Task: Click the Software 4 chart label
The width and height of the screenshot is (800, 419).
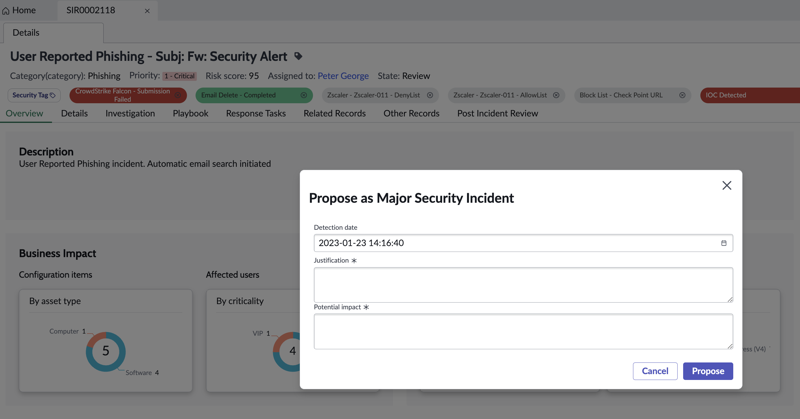Action: pos(142,373)
